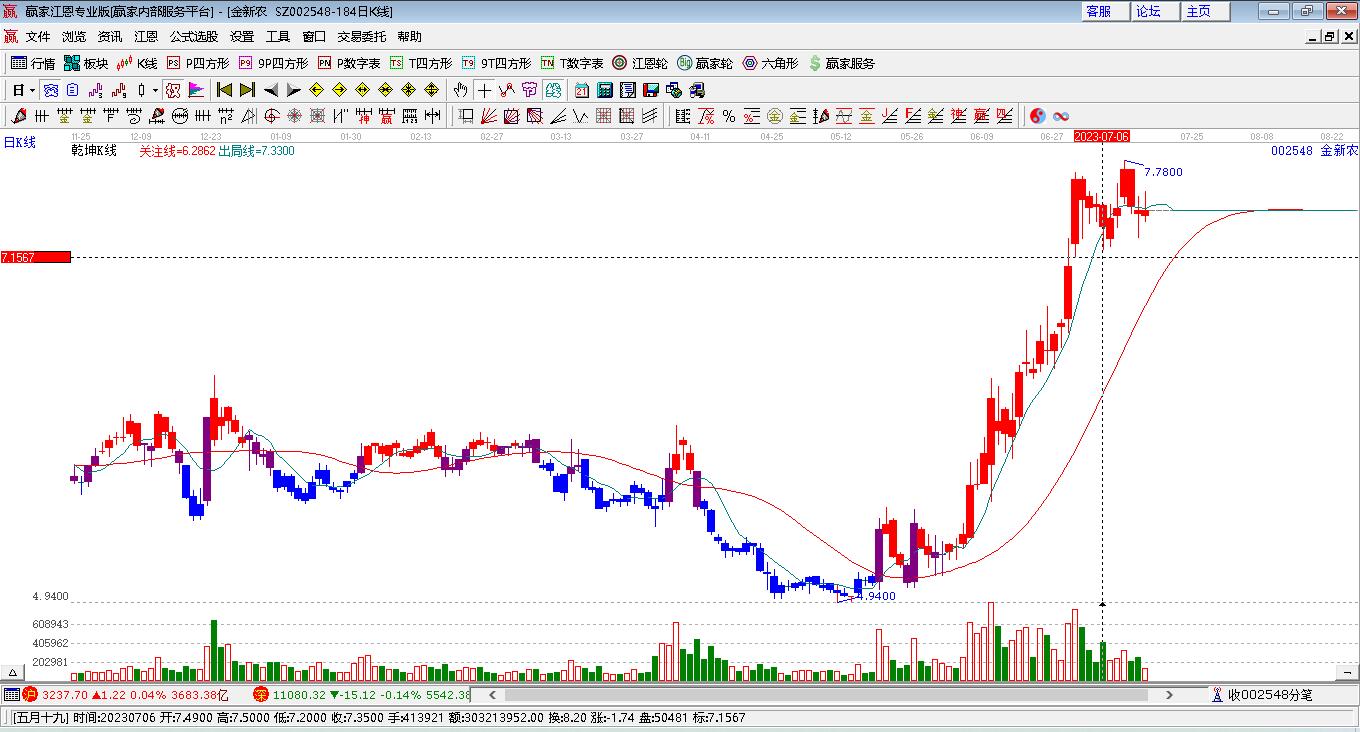This screenshot has width=1360, height=732.
Task: Switch to the K线 chart view
Action: pyautogui.click(x=137, y=63)
